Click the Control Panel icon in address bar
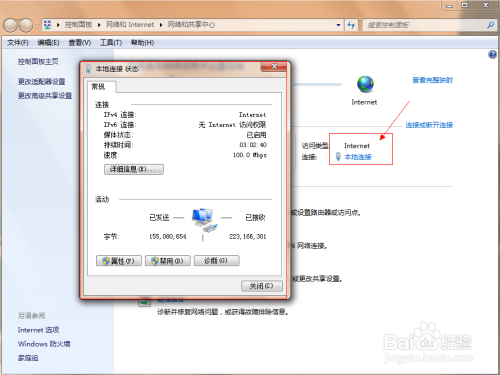500x375 pixels. 48,25
